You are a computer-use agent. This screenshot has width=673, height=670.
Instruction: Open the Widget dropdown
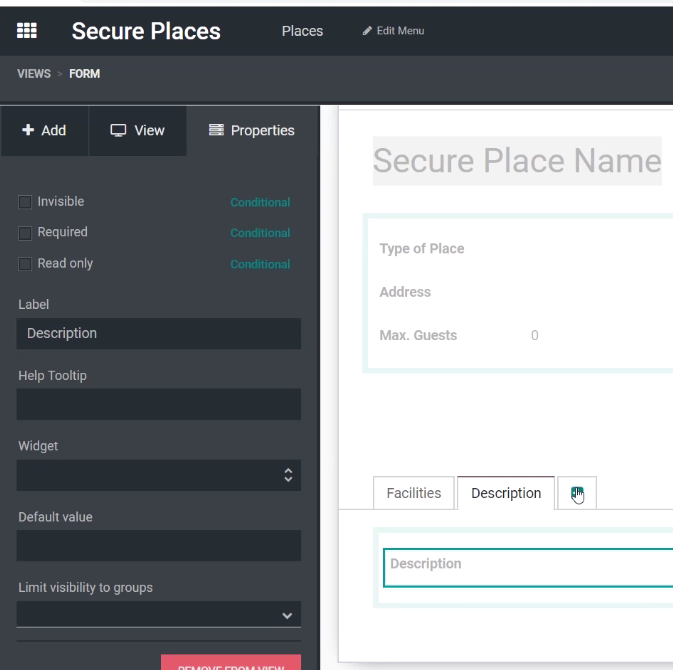[159, 475]
